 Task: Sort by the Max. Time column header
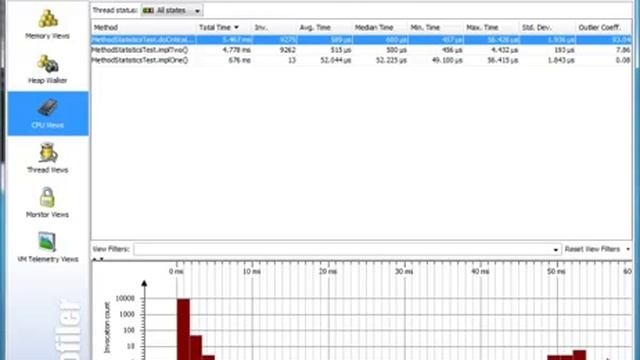coord(491,28)
